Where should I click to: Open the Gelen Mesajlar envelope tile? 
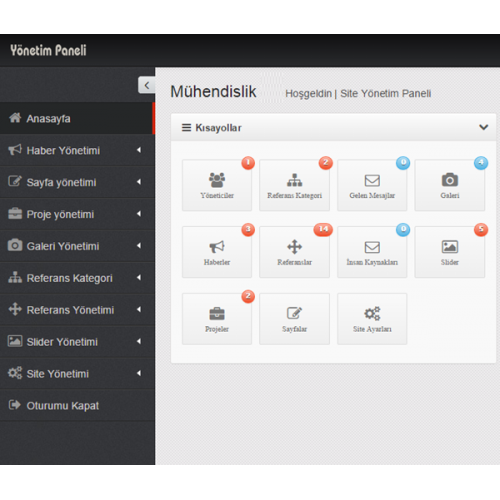tap(372, 185)
